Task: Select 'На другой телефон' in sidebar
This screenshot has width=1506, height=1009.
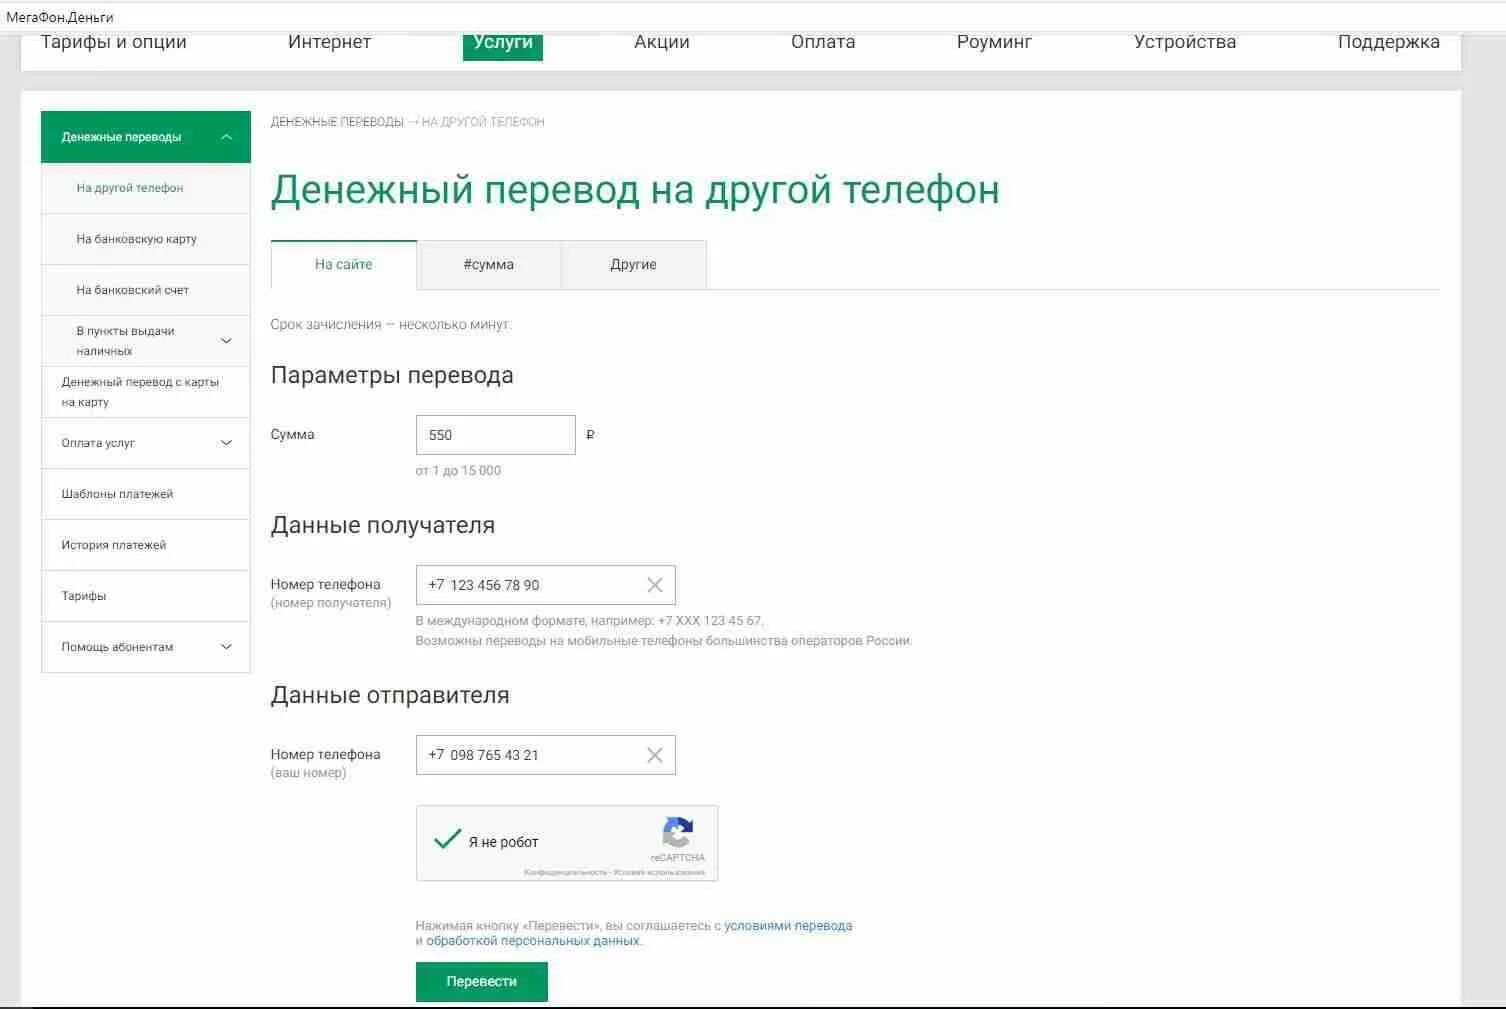Action: (145, 188)
